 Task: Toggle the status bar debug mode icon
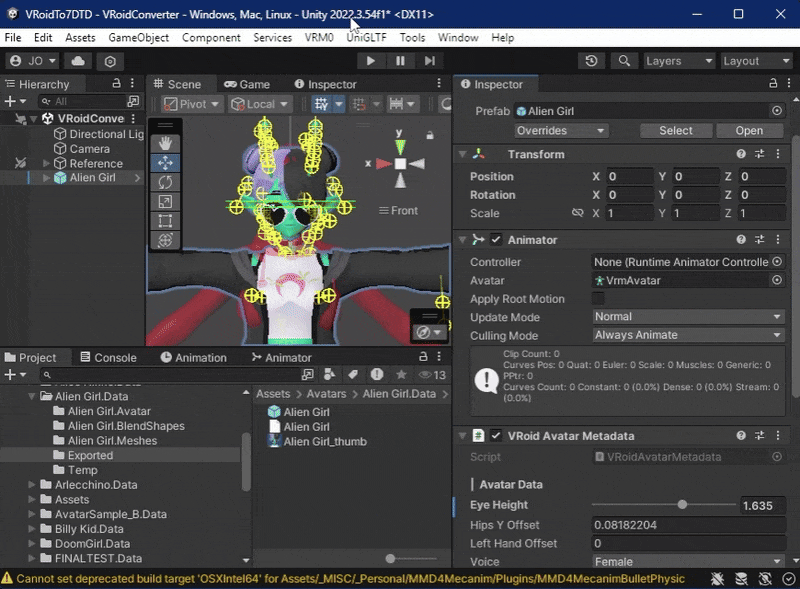[x=717, y=579]
